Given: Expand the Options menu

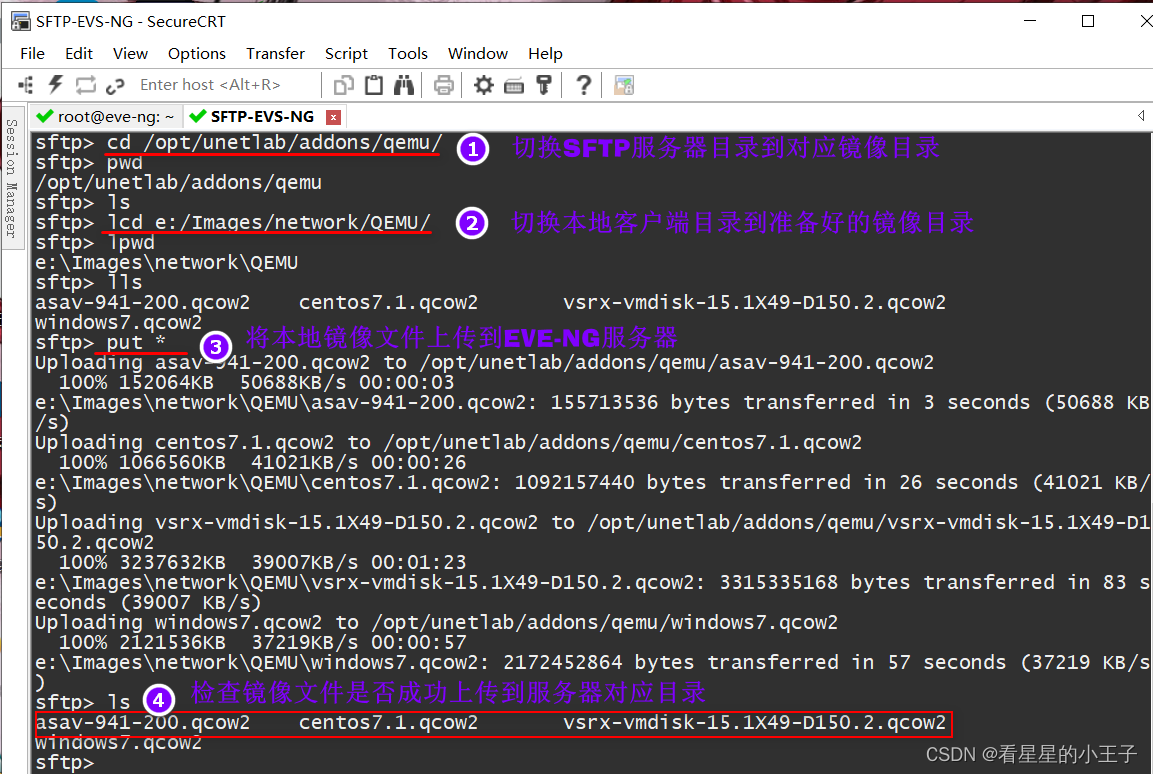Looking at the screenshot, I should pos(196,54).
